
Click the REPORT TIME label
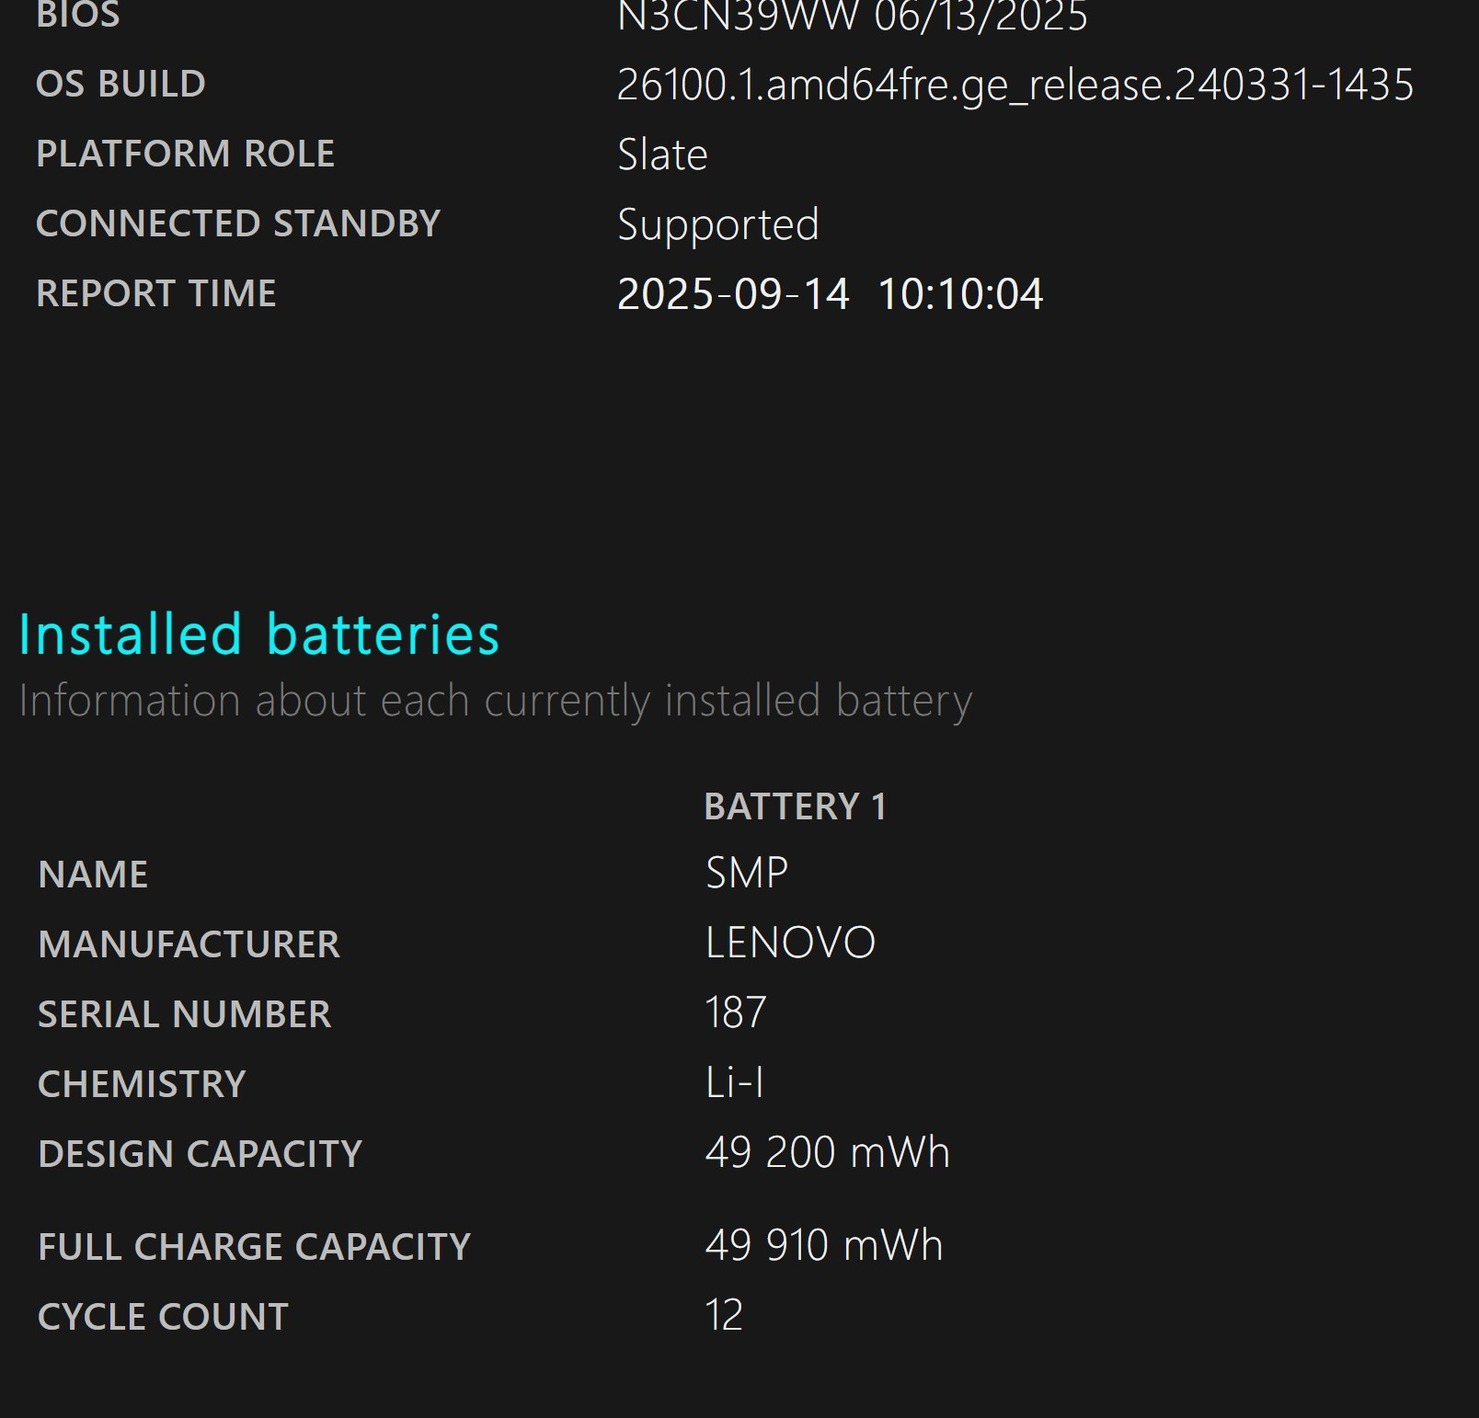click(x=156, y=294)
